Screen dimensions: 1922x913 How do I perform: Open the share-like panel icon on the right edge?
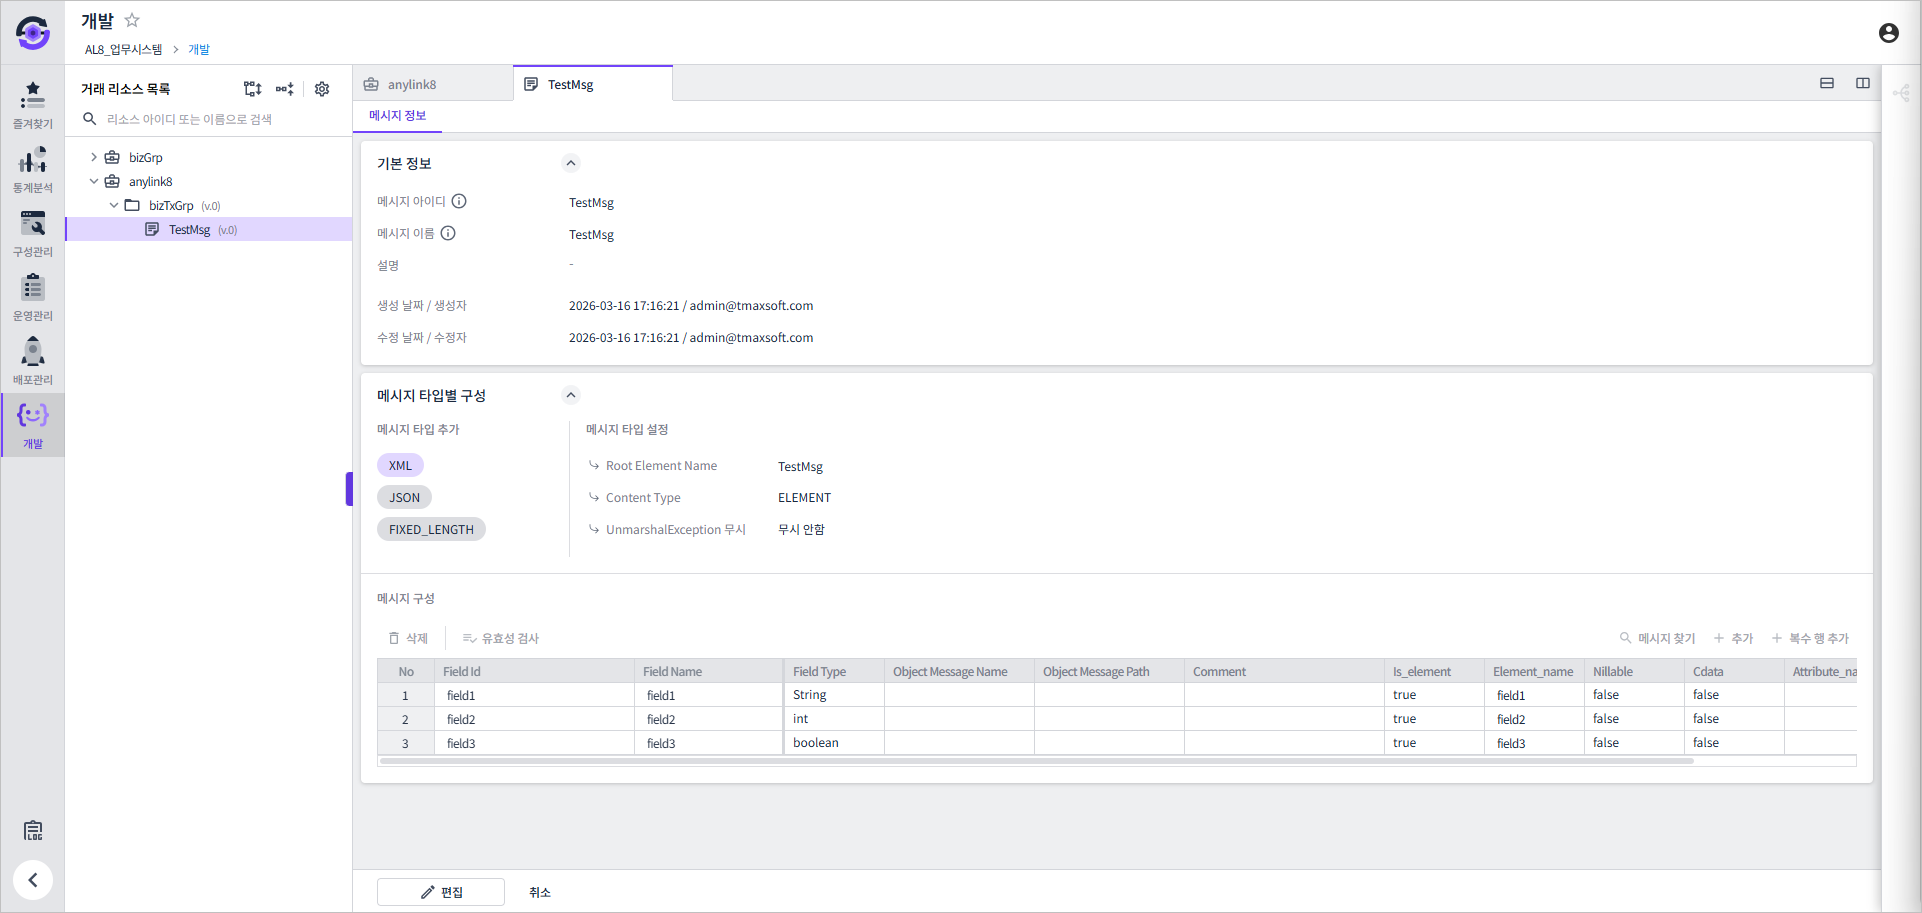[x=1902, y=93]
